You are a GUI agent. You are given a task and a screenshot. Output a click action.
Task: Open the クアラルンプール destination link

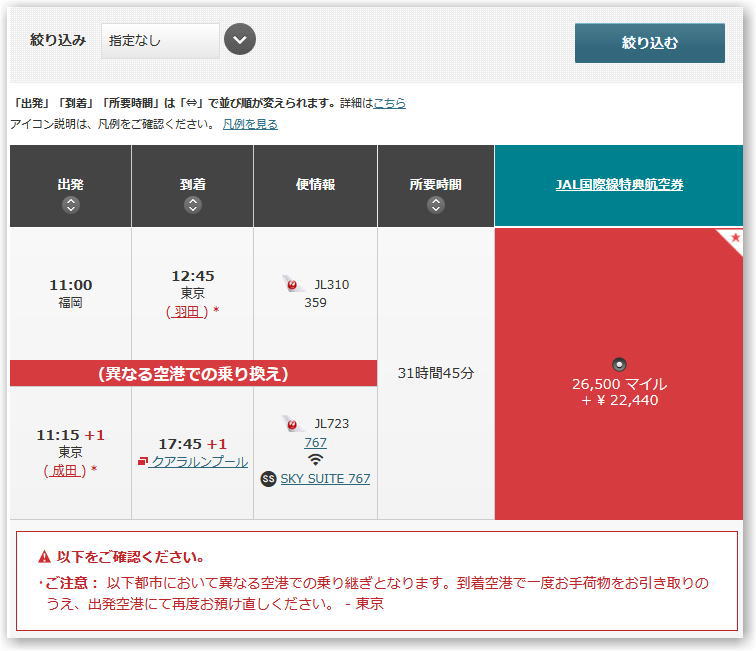pyautogui.click(x=198, y=461)
